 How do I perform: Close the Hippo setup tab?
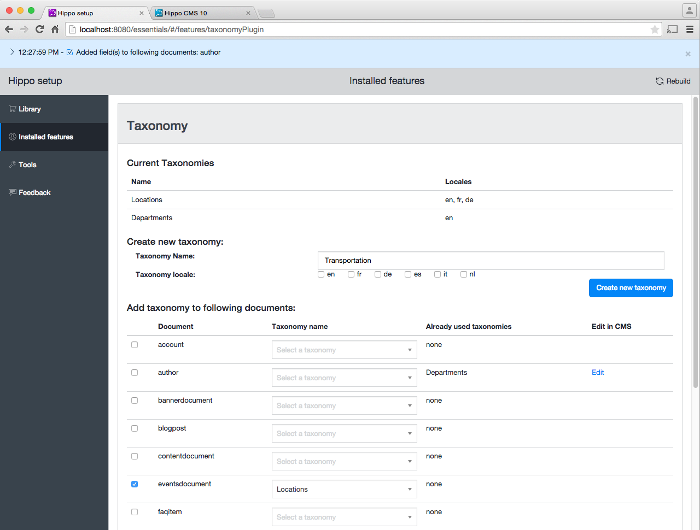142,13
